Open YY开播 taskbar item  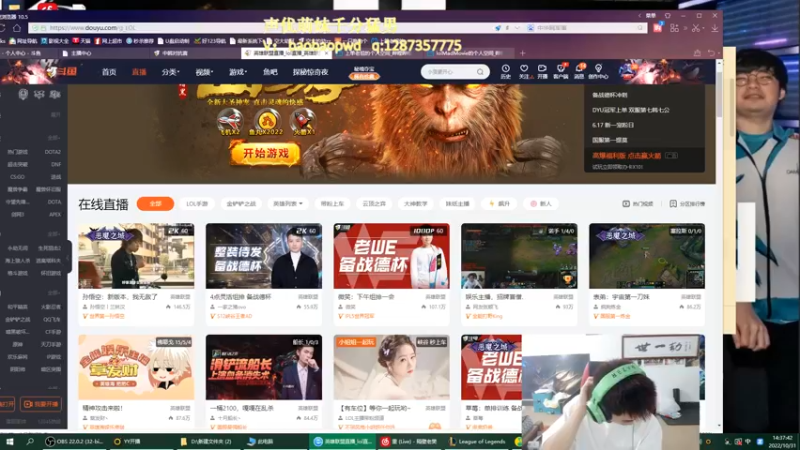pyautogui.click(x=128, y=441)
